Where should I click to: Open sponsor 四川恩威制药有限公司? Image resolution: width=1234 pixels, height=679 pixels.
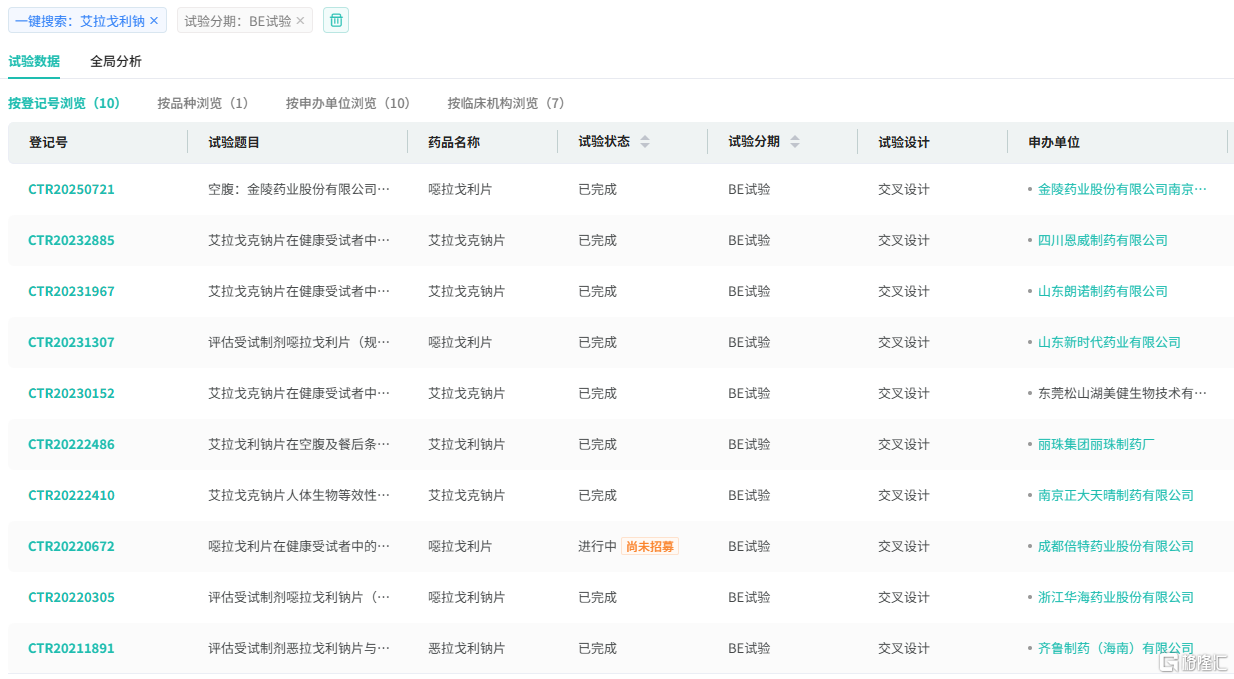pos(1103,240)
